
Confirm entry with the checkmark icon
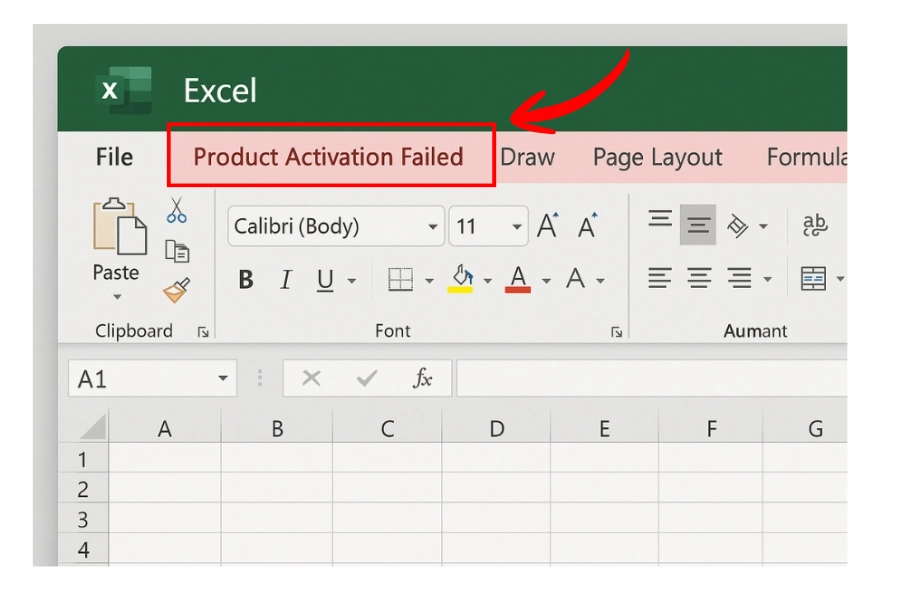(x=367, y=378)
